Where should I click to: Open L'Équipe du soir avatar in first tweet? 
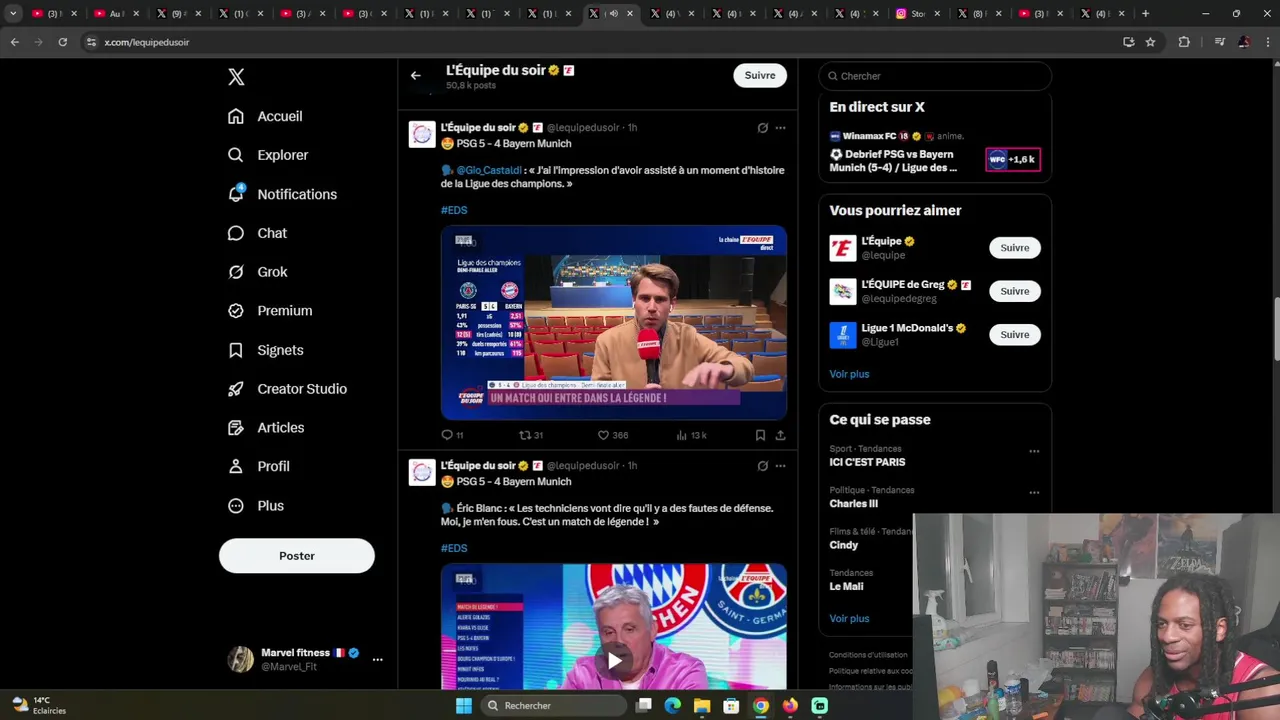tap(422, 135)
